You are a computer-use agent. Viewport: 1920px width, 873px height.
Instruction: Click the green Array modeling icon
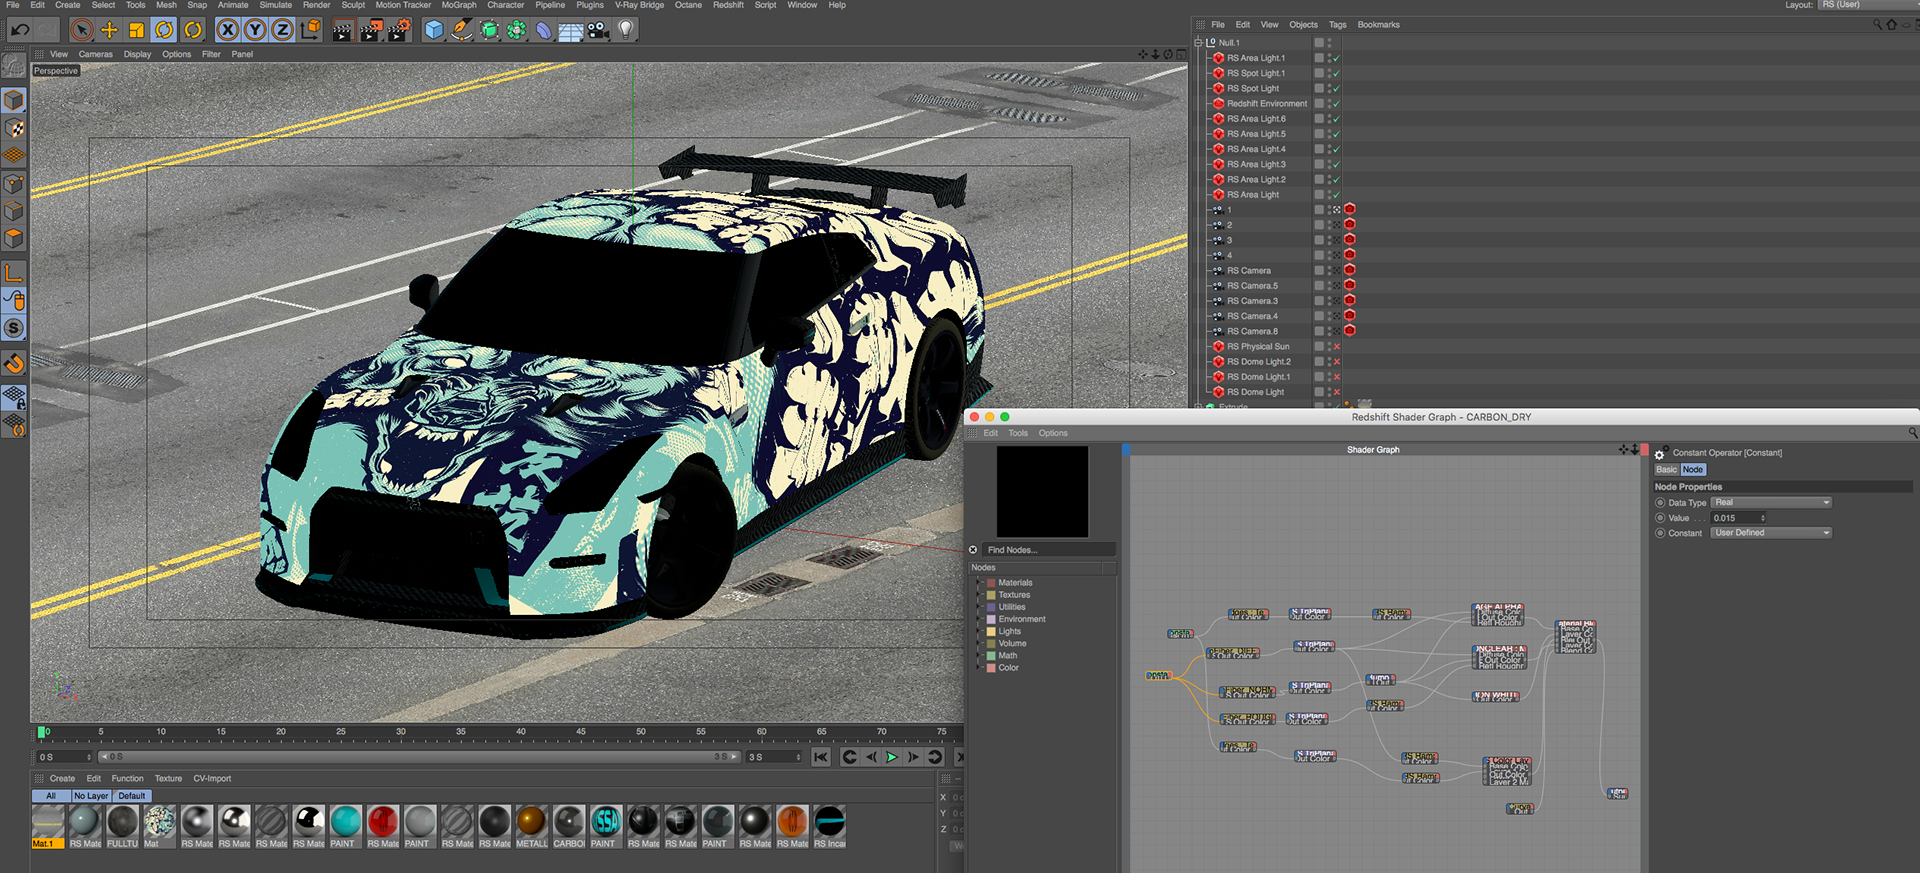(516, 30)
